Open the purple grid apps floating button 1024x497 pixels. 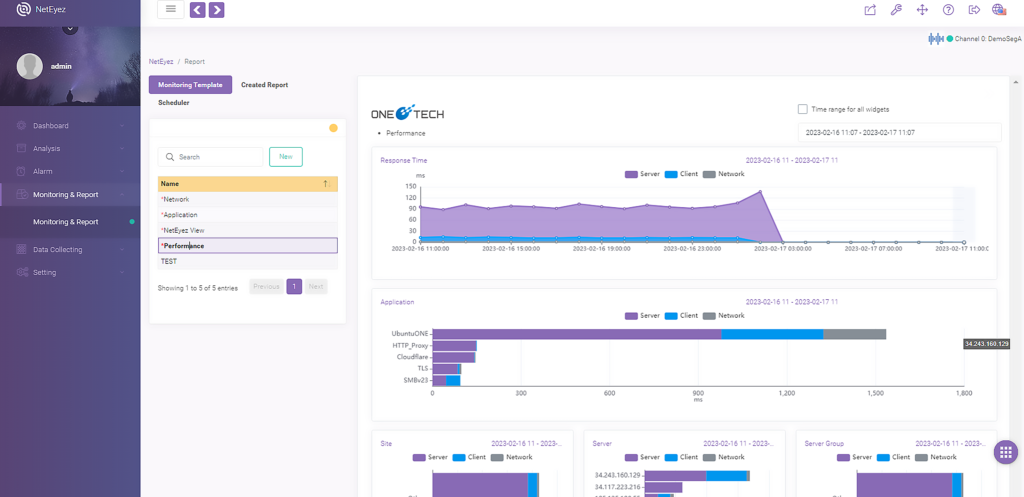1006,451
